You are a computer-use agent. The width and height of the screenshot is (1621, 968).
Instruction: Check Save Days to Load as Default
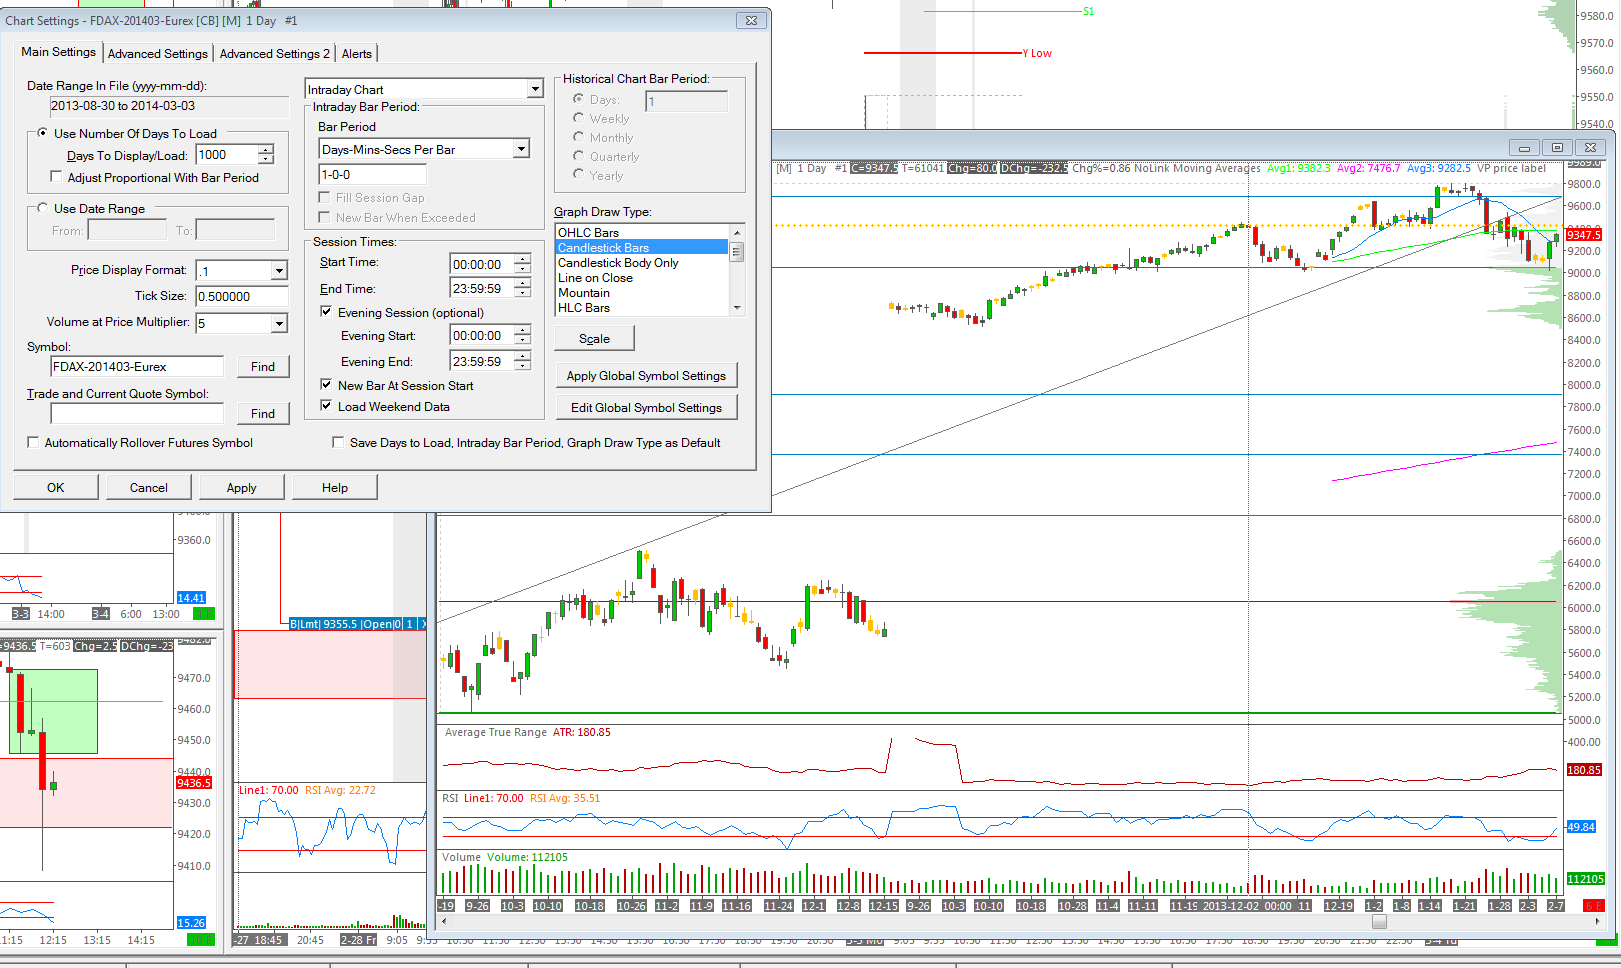point(338,442)
